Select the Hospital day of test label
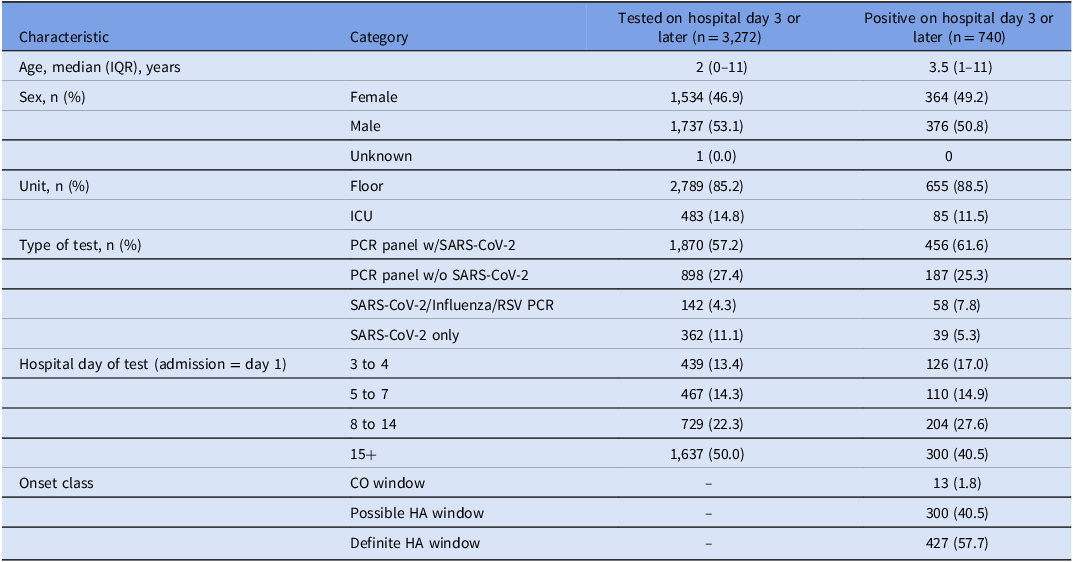 153,365
